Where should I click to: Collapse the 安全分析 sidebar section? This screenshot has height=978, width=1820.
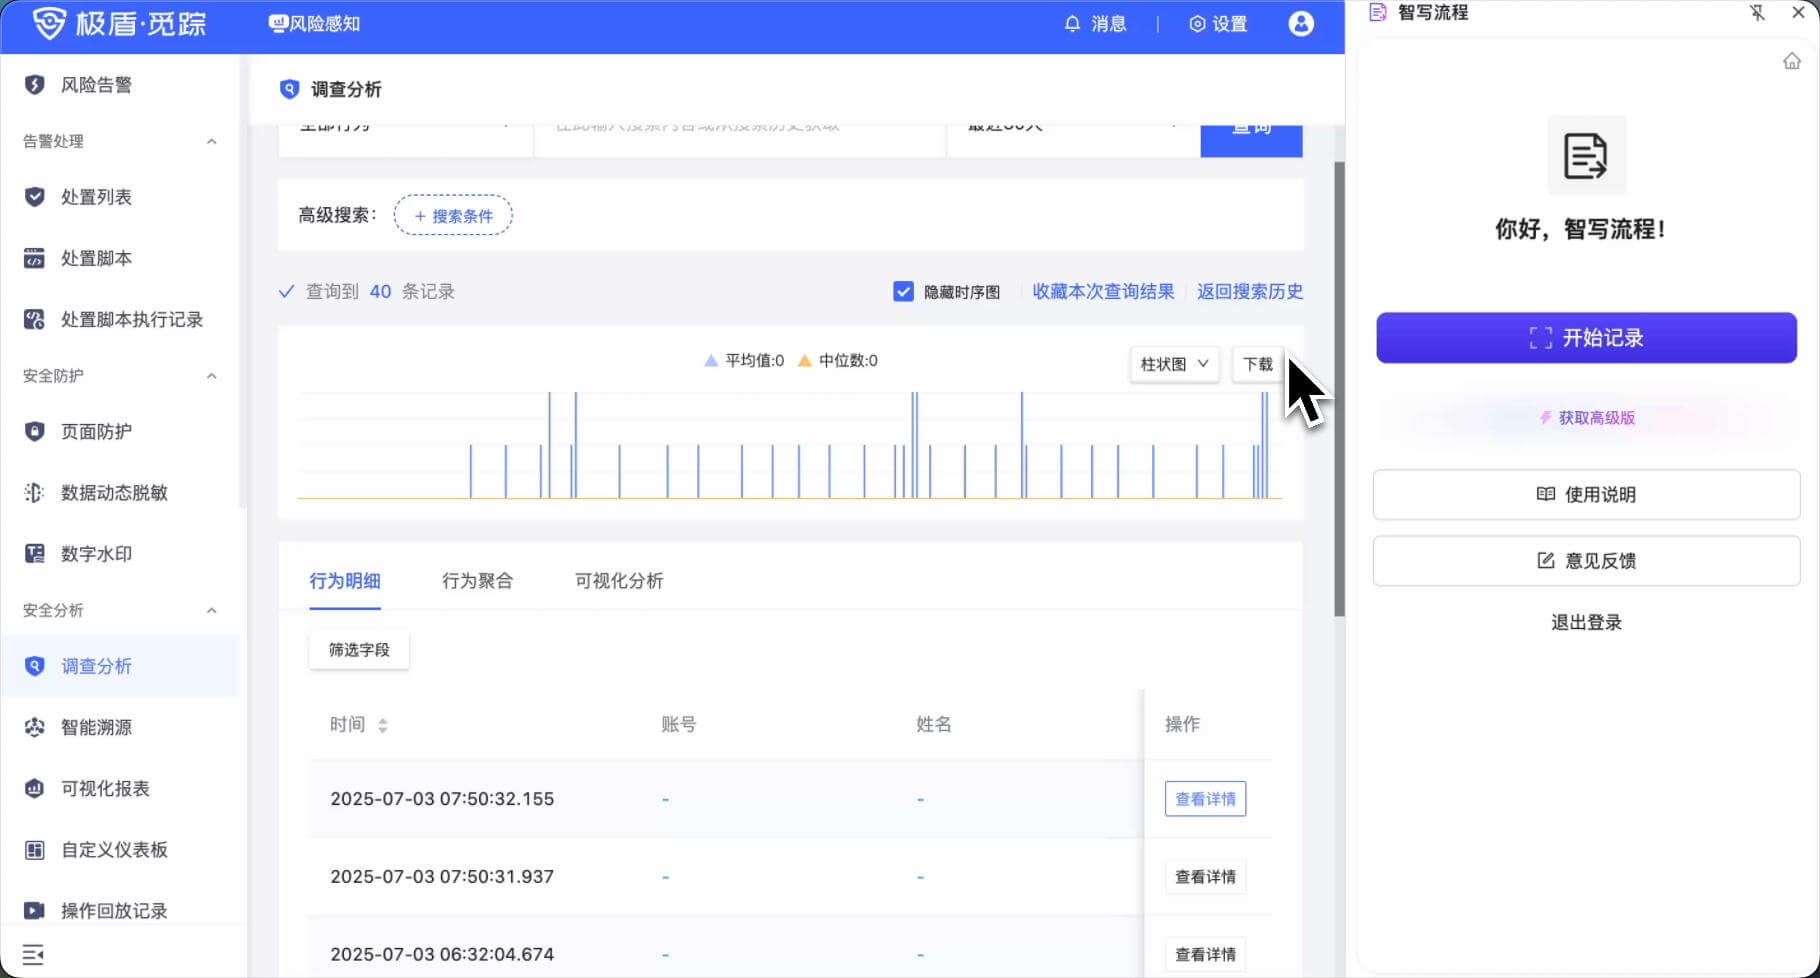click(211, 610)
